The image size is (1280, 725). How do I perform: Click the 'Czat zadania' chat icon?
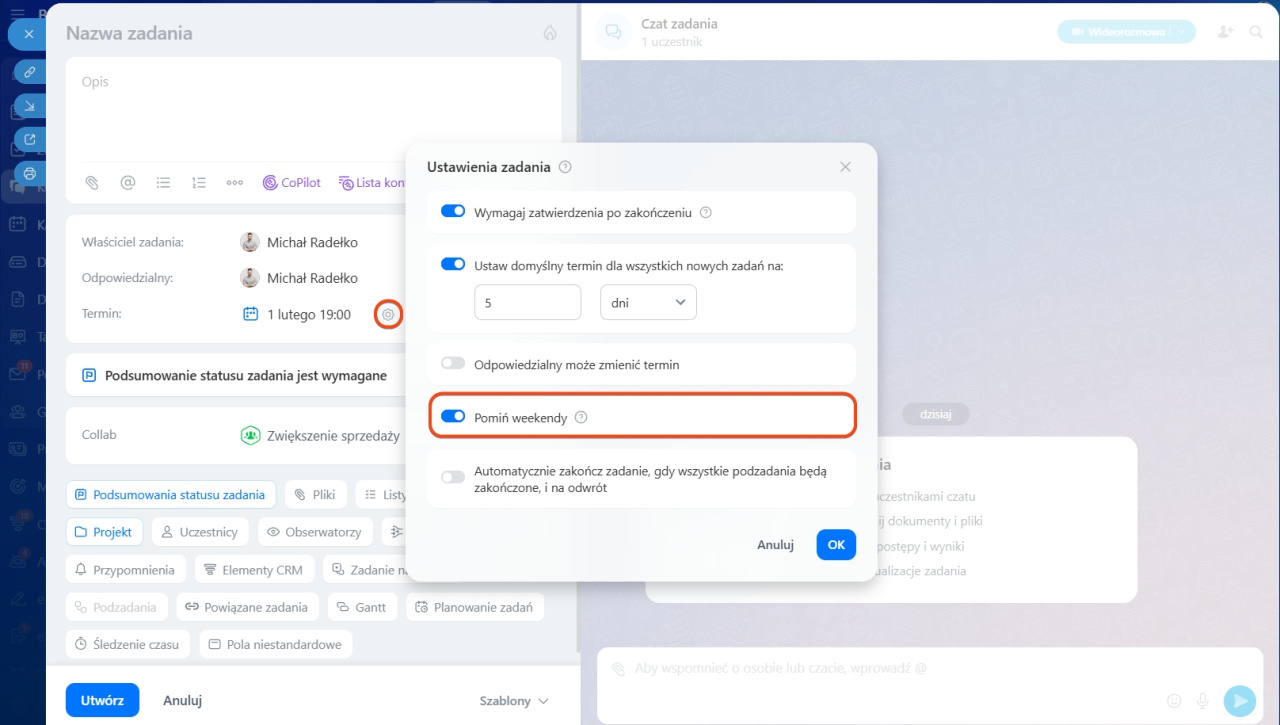point(612,32)
